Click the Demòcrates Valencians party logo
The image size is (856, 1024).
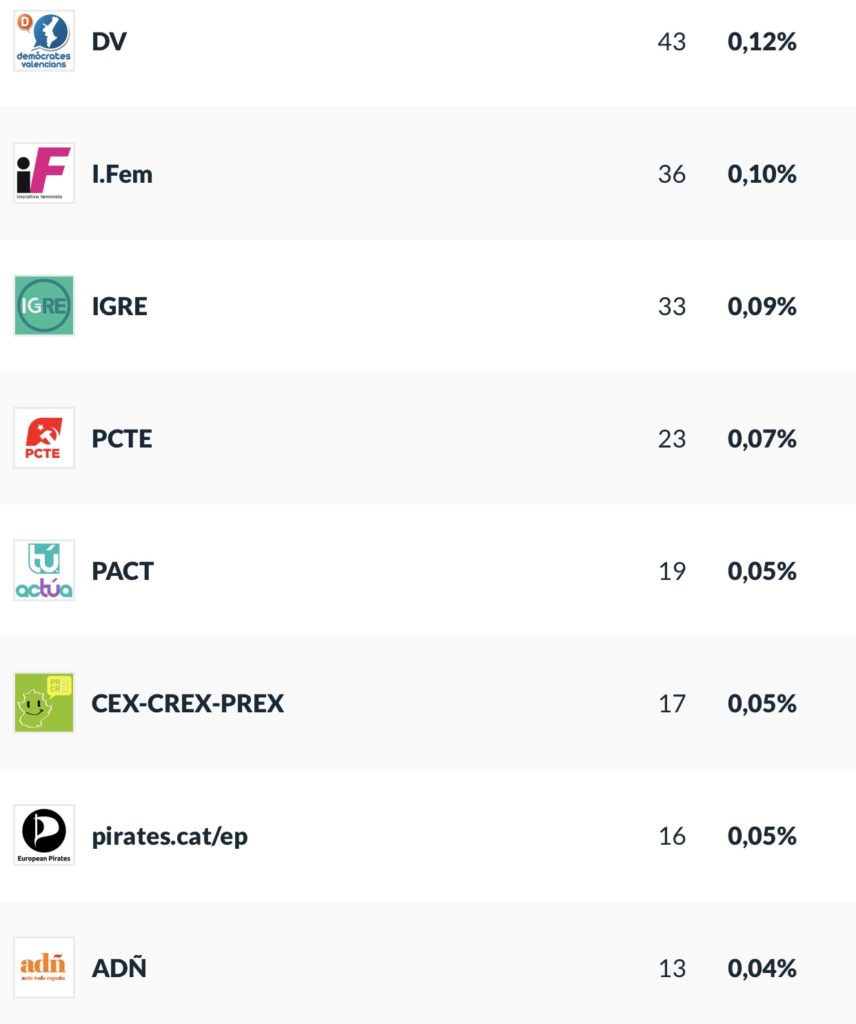click(x=44, y=41)
